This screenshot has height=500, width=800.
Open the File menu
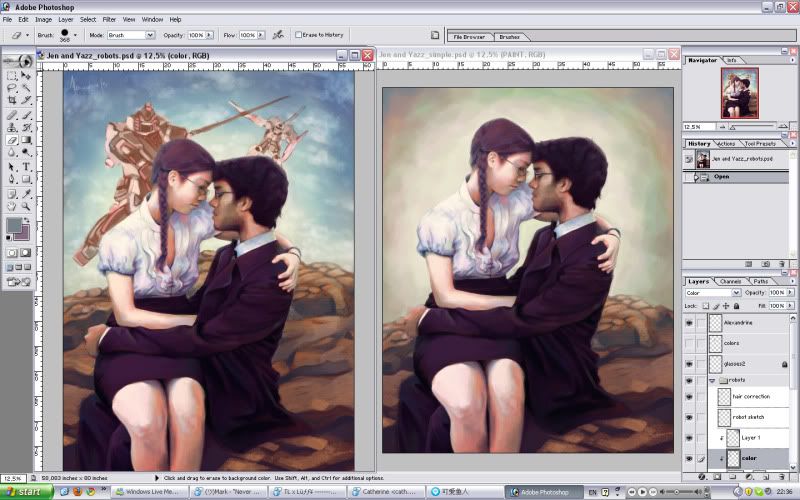click(x=7, y=19)
